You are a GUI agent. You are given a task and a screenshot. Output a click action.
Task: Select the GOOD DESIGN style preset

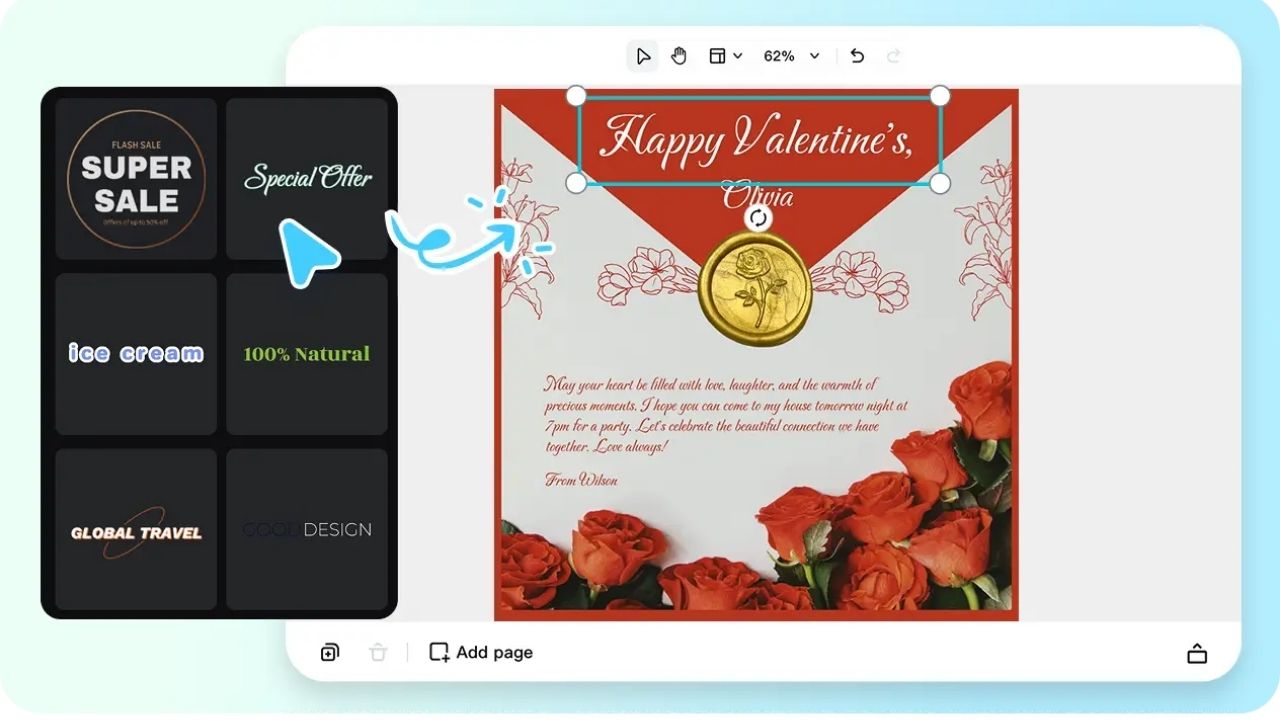[307, 530]
